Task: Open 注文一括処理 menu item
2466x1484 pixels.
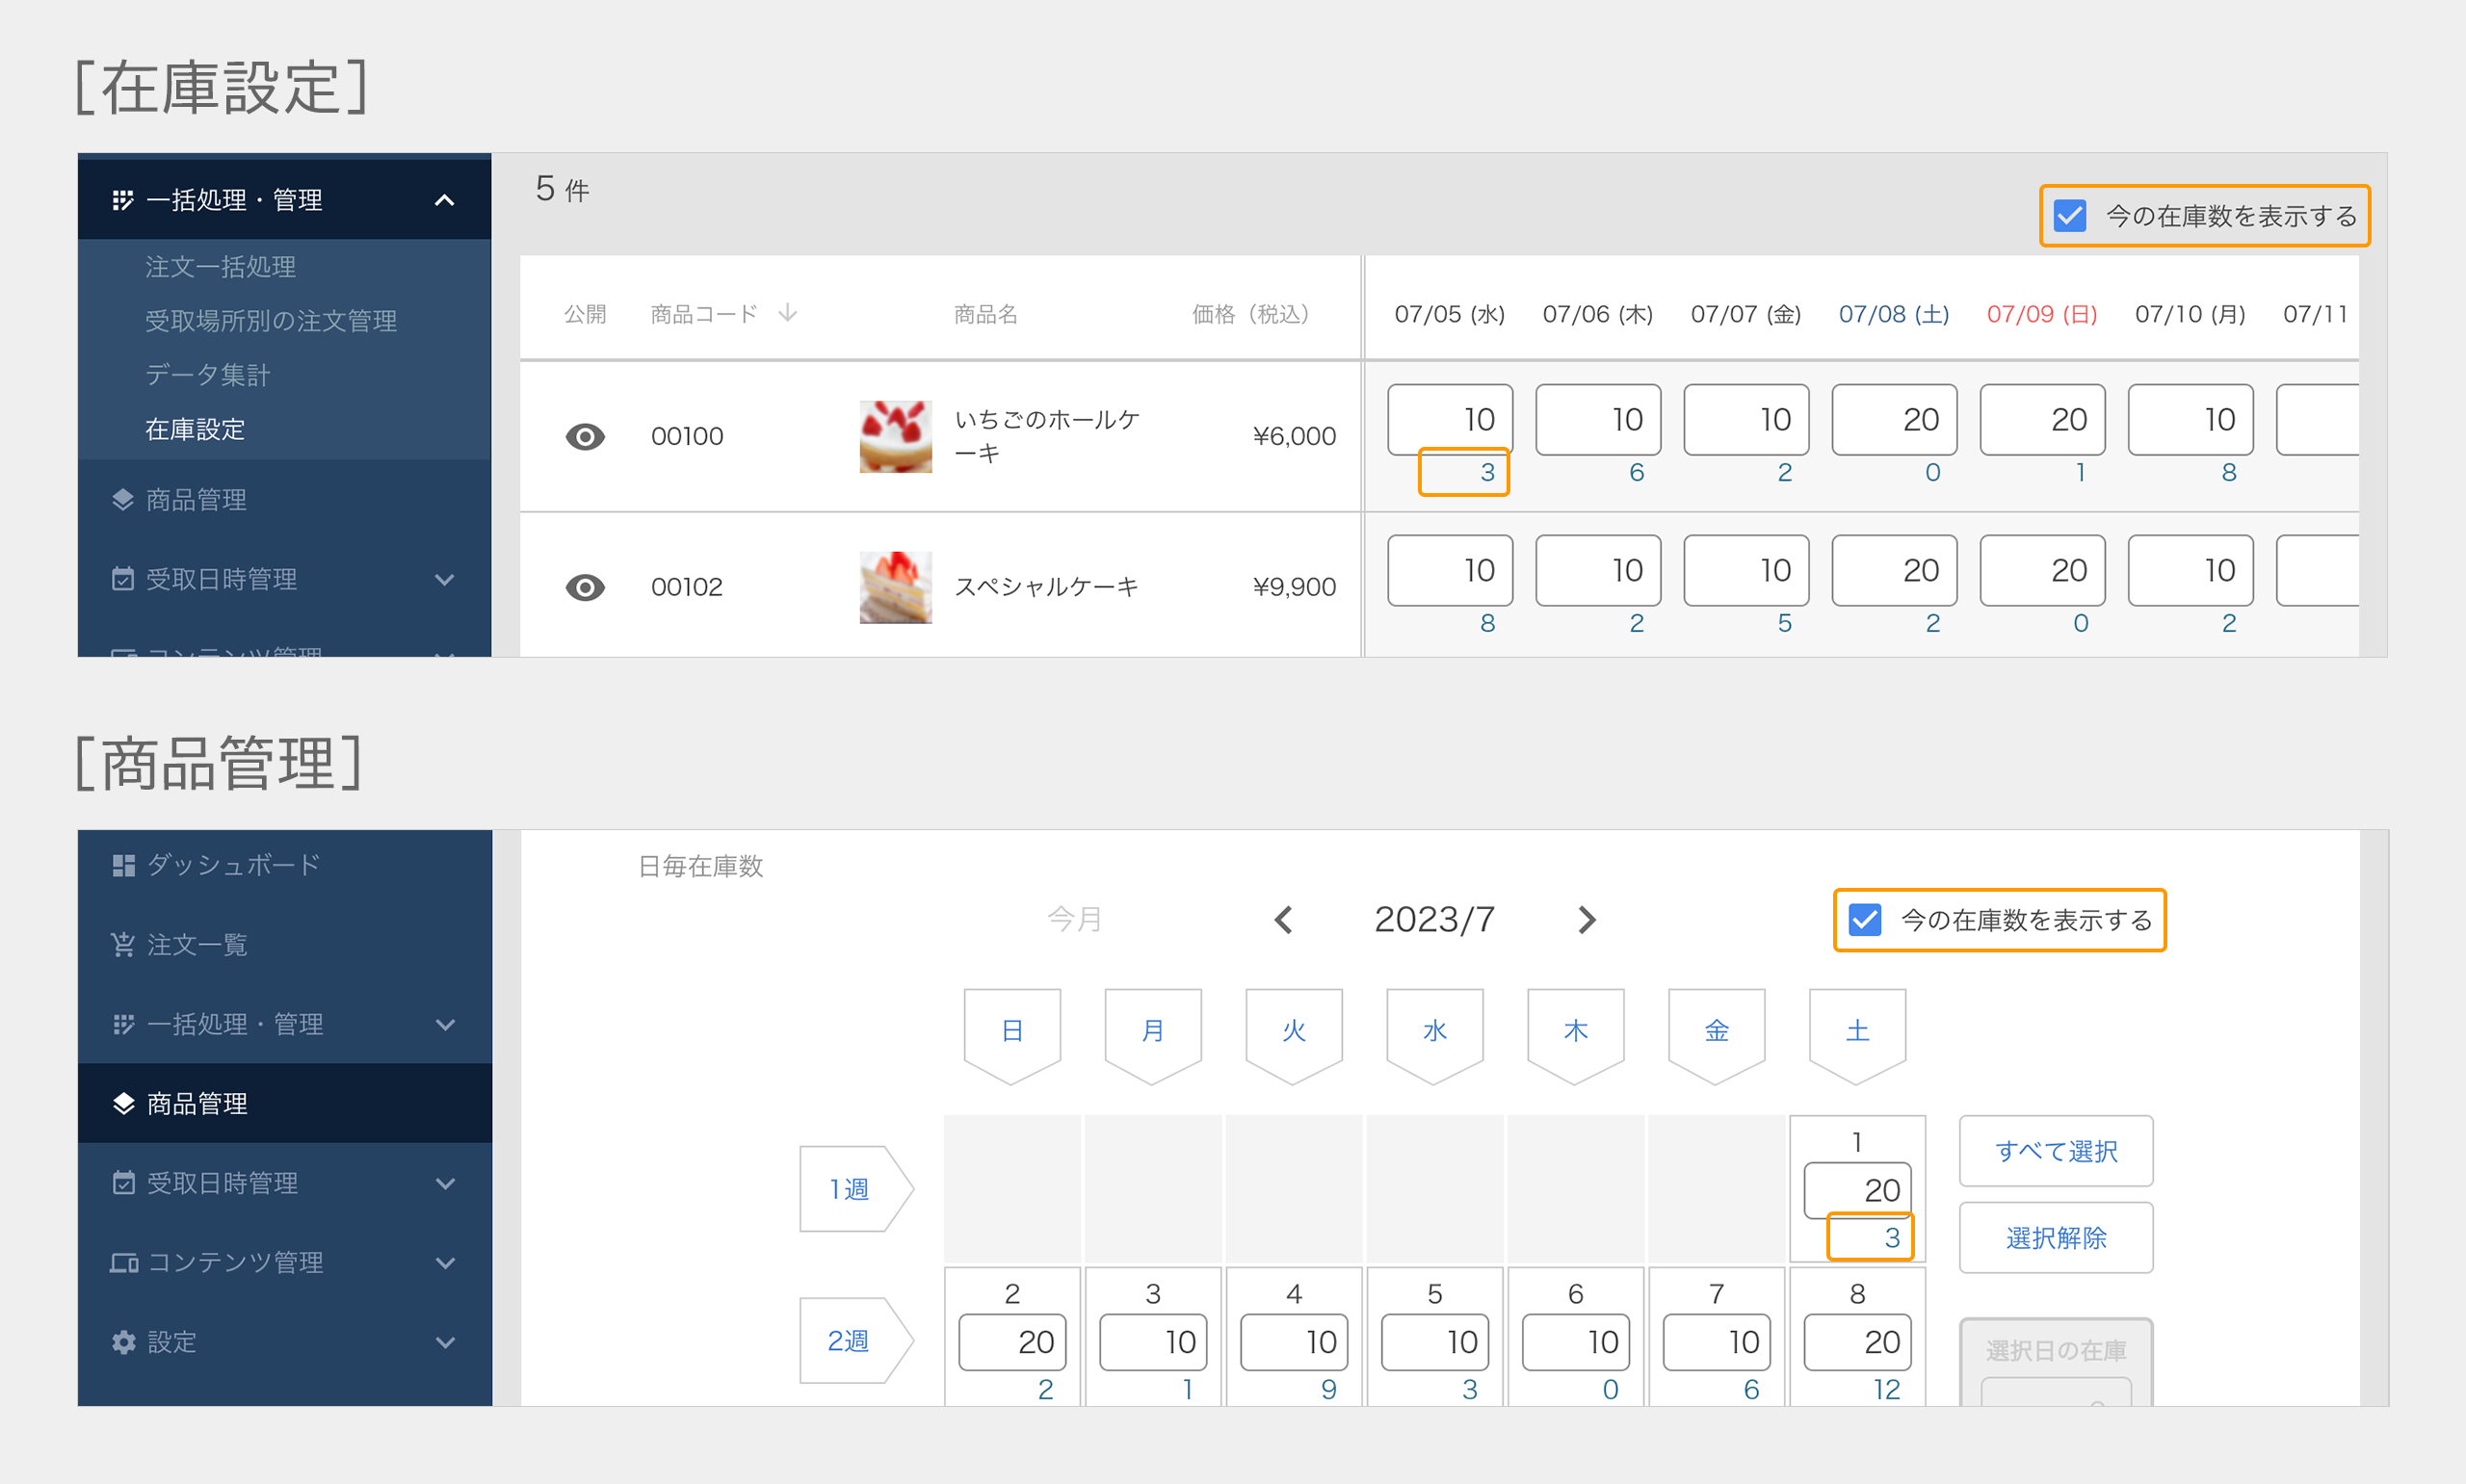Action: pyautogui.click(x=220, y=267)
